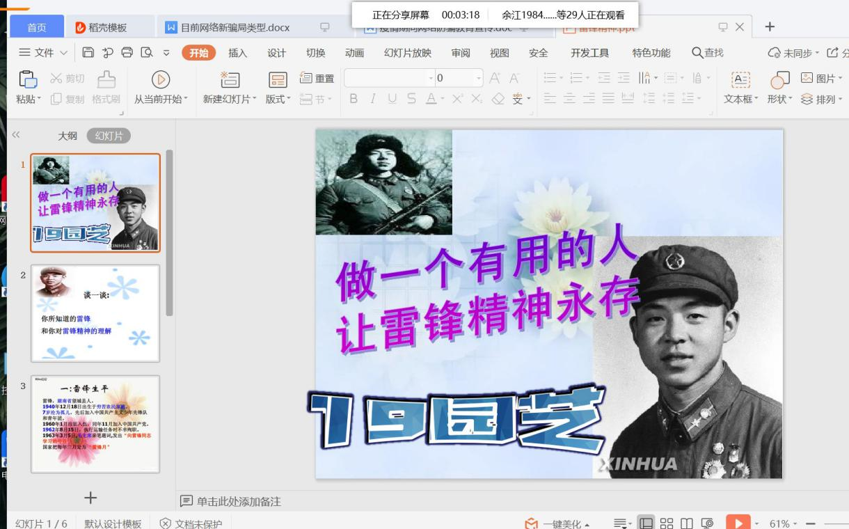Click the Shapes (形状) icon

780,80
